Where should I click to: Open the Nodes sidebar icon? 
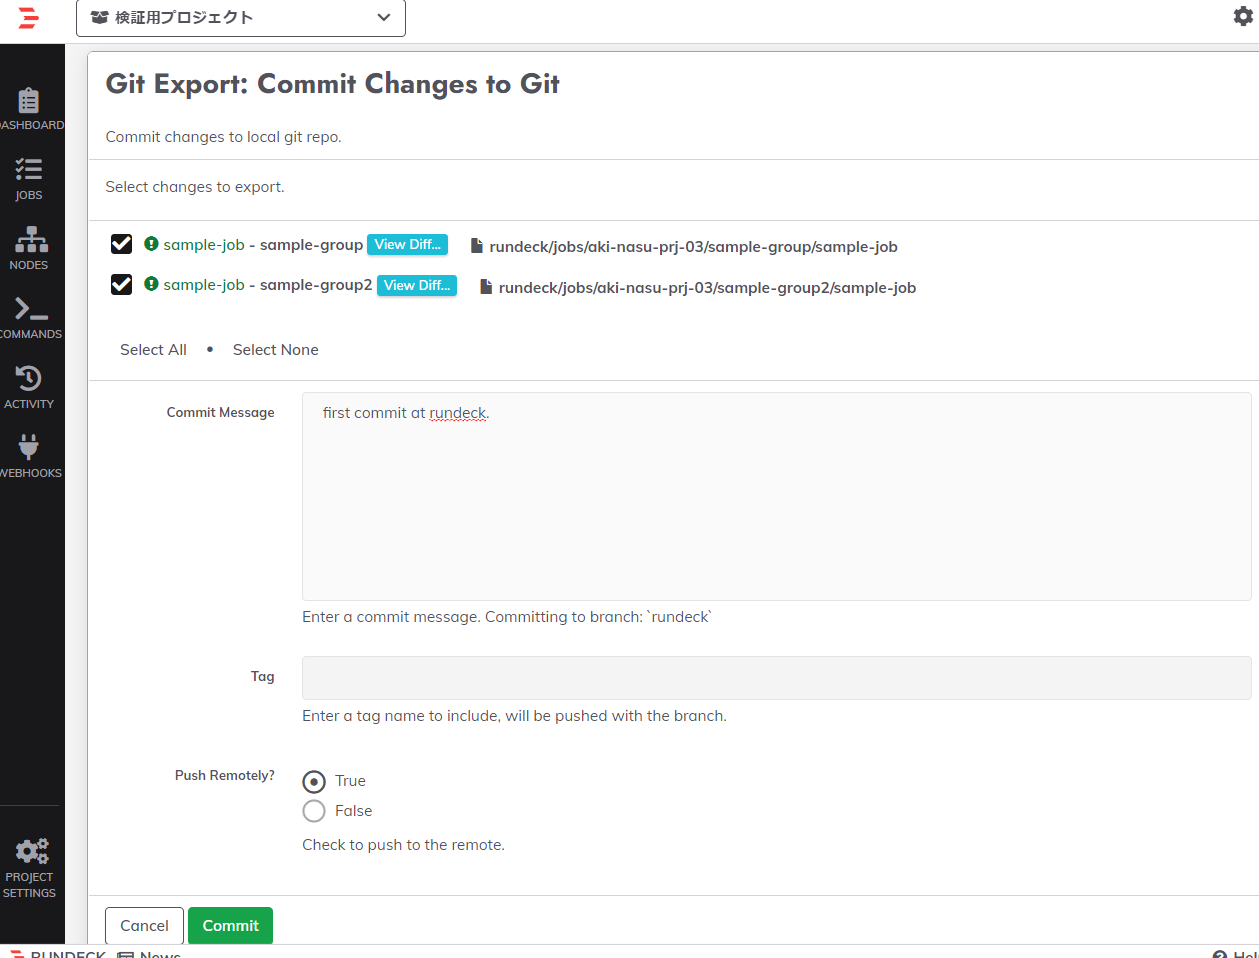[30, 240]
